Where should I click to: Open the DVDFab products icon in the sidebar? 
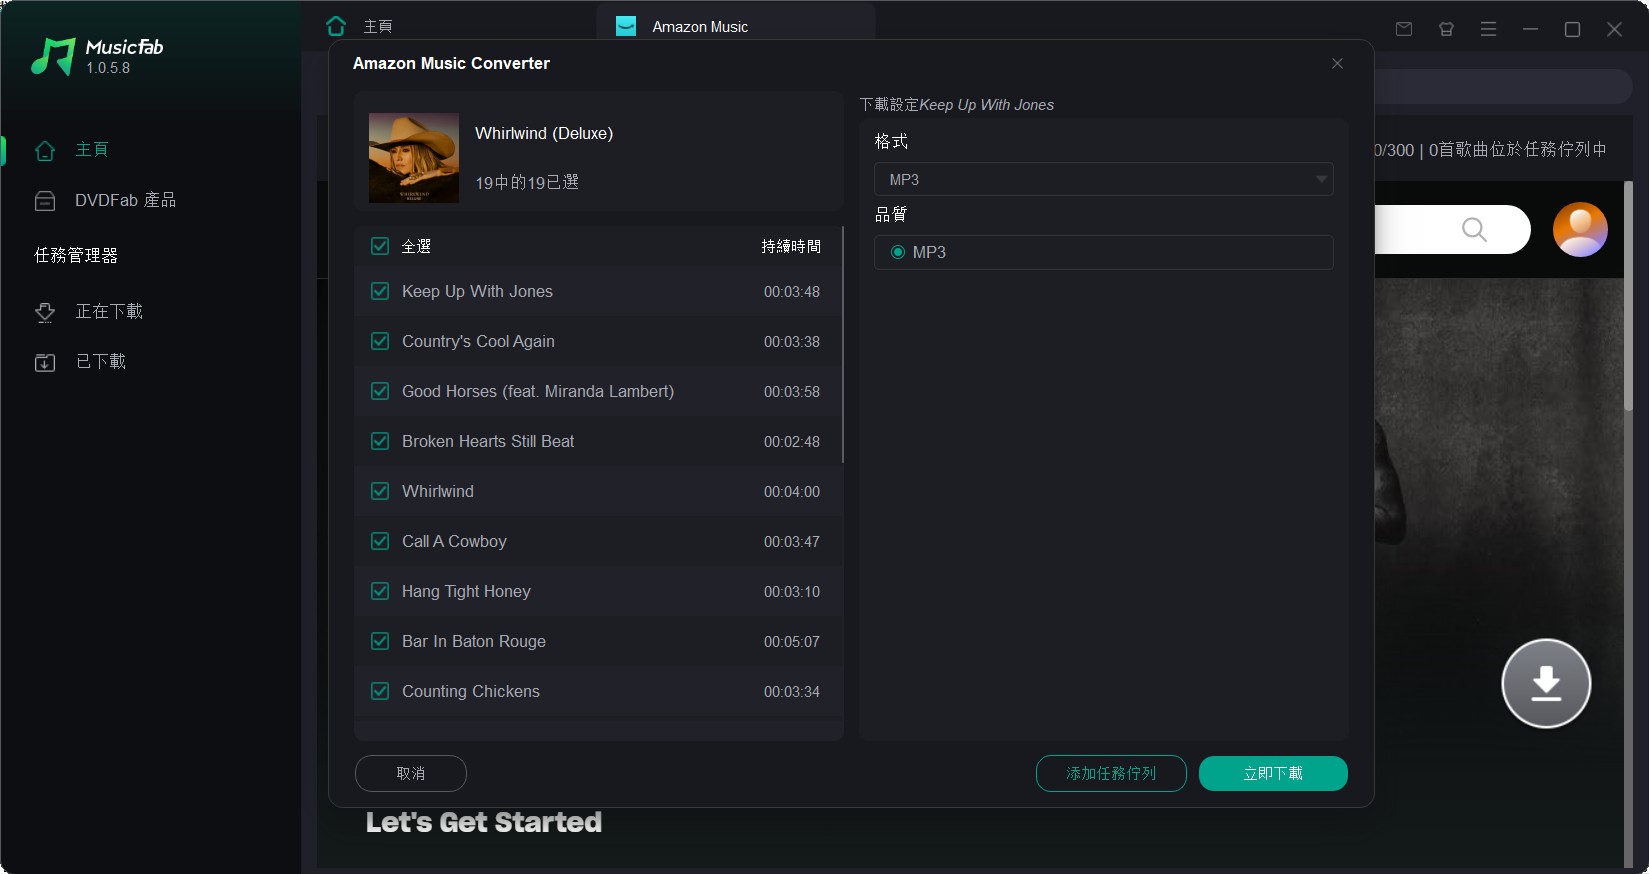click(x=45, y=201)
